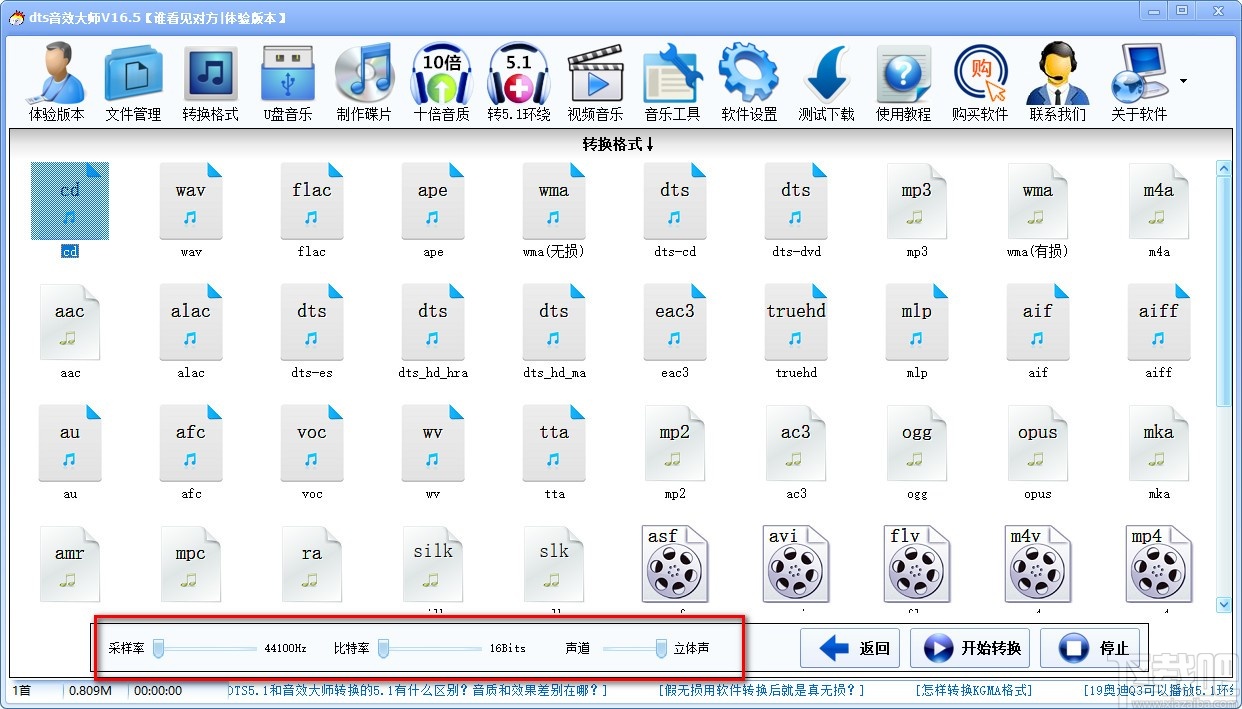1242x709 pixels.
Task: Select the dts-cd output format
Action: click(674, 200)
